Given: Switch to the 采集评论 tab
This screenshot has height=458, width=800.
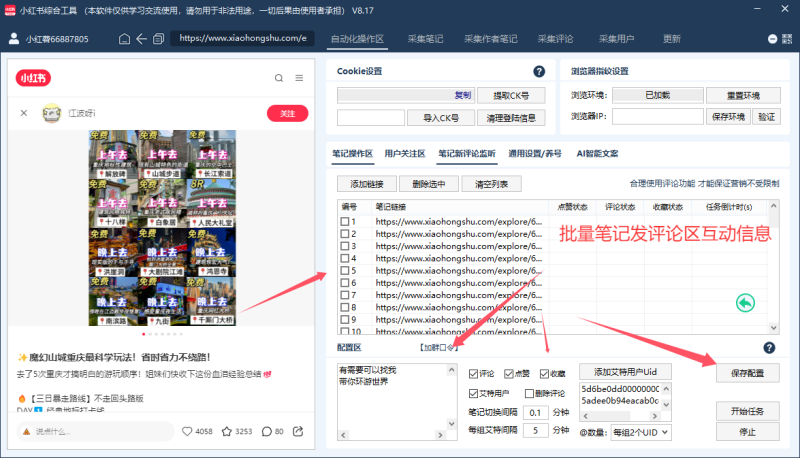Looking at the screenshot, I should point(555,39).
